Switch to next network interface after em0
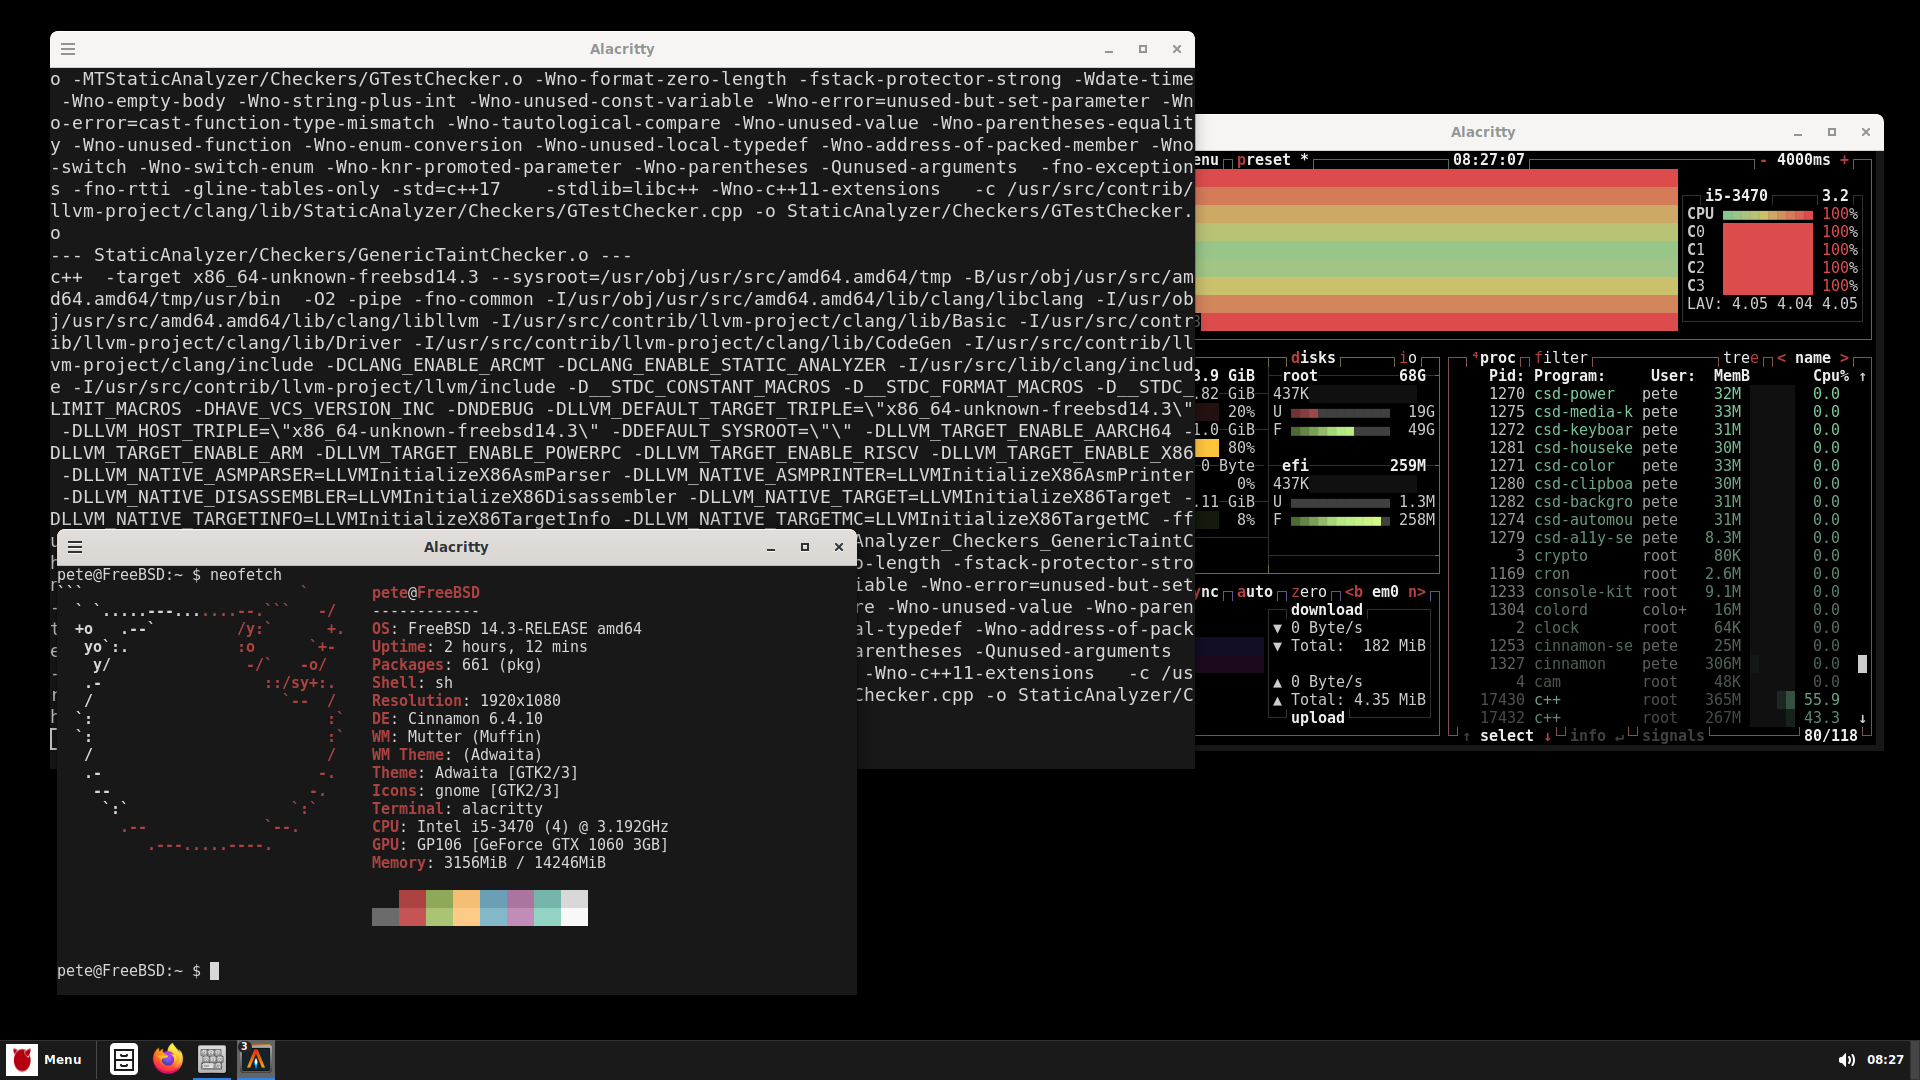Image resolution: width=1920 pixels, height=1080 pixels. pyautogui.click(x=1416, y=592)
